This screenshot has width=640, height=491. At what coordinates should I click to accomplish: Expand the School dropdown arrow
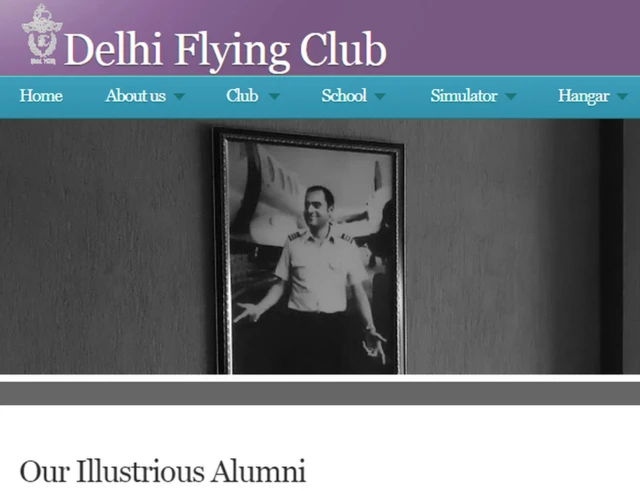pyautogui.click(x=380, y=96)
